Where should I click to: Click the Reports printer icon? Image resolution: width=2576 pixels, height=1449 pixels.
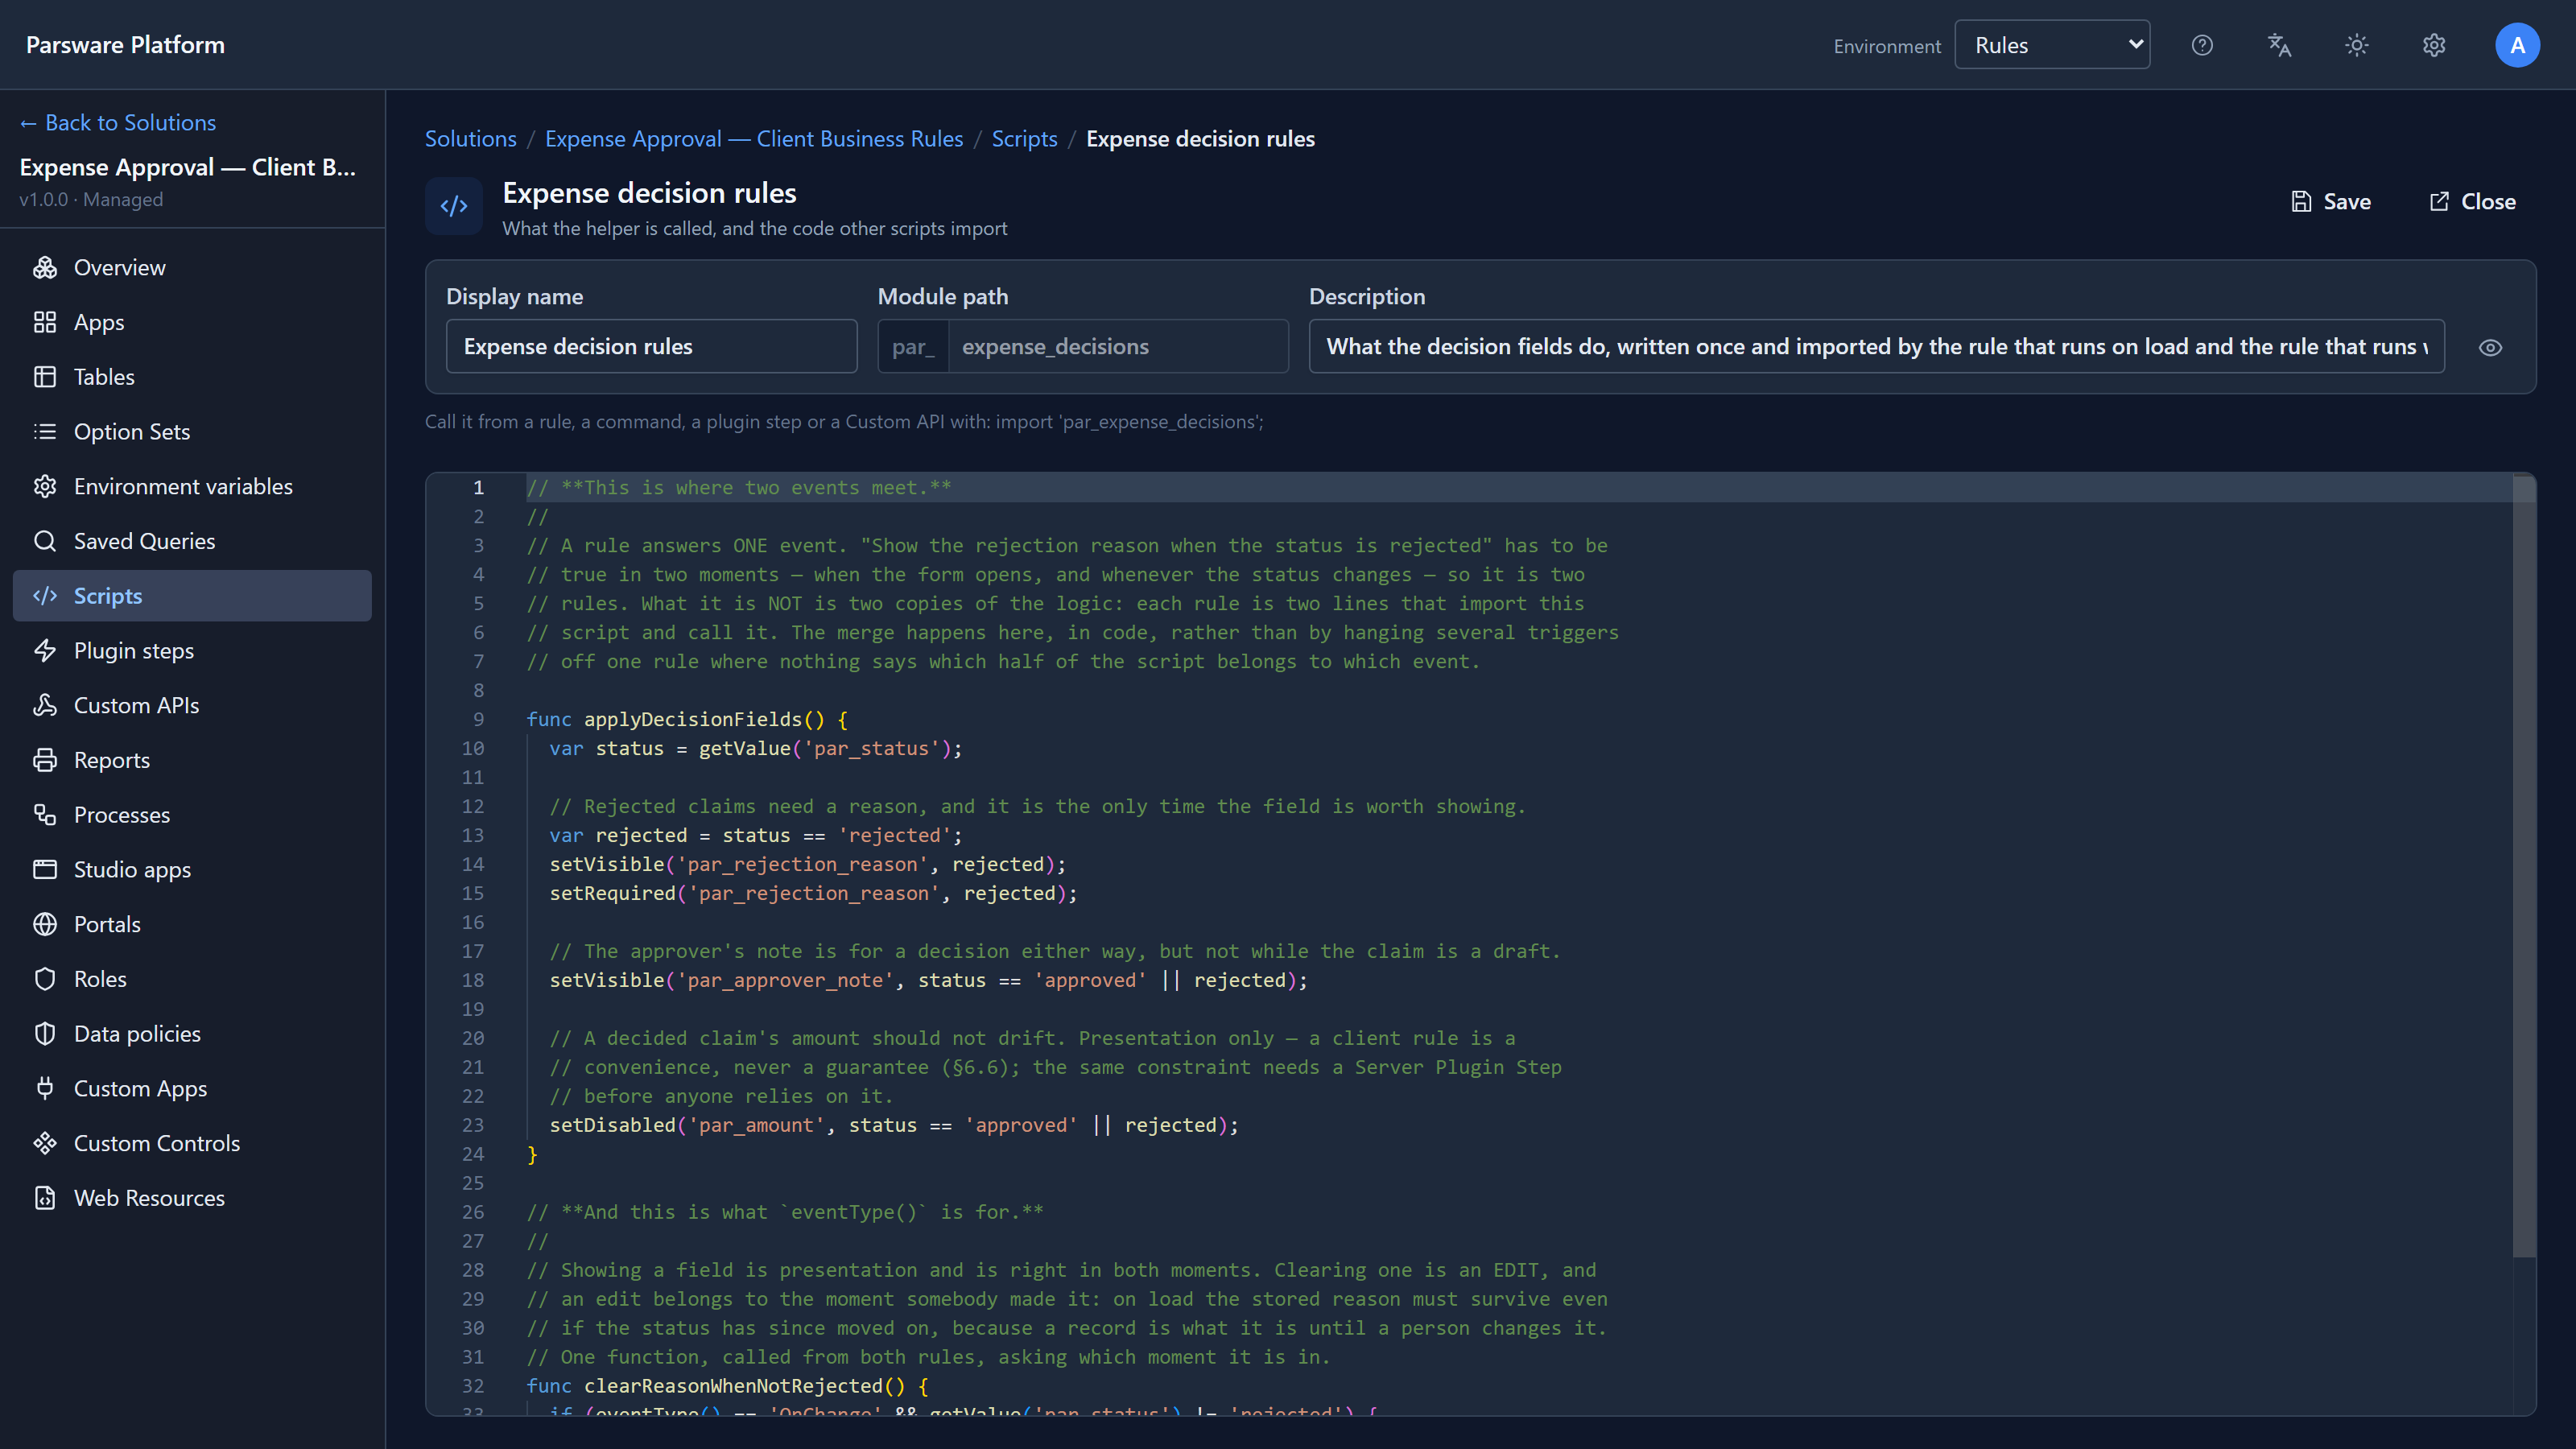[x=45, y=760]
